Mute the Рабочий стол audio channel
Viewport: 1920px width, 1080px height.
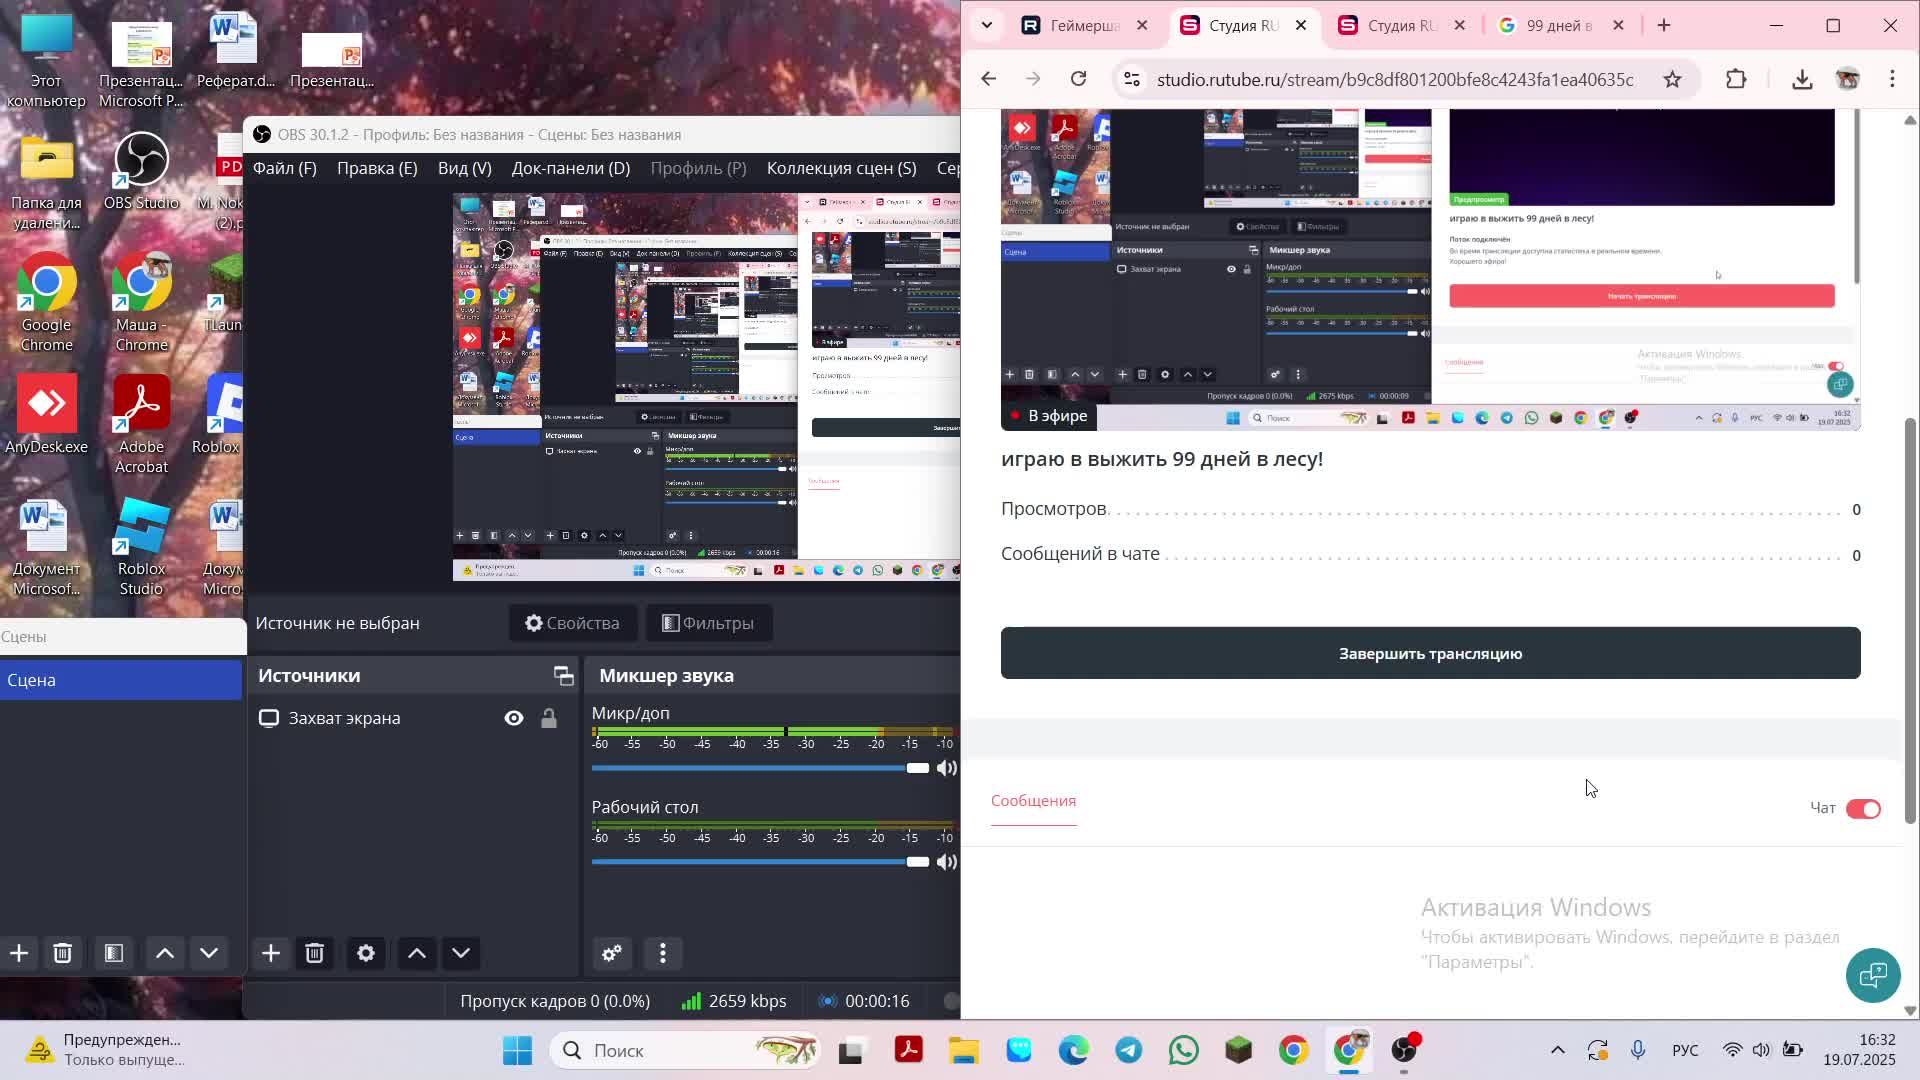pyautogui.click(x=946, y=862)
